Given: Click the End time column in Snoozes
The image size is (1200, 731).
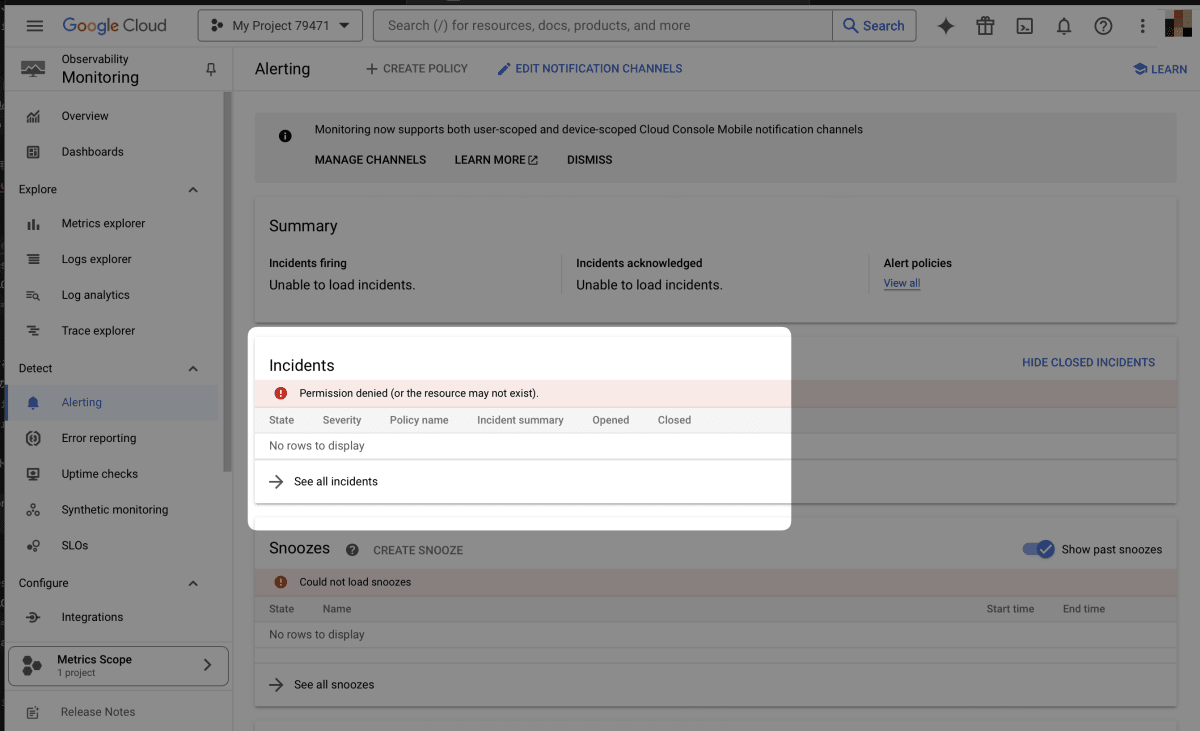Looking at the screenshot, I should tap(1084, 609).
